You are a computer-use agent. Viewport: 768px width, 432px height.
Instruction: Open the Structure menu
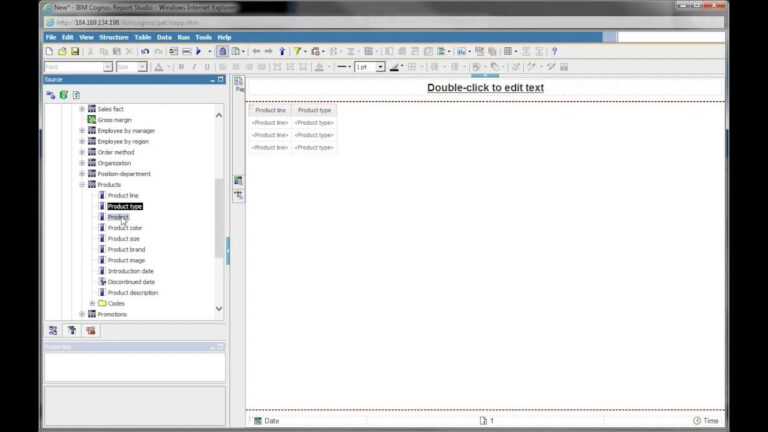click(114, 37)
